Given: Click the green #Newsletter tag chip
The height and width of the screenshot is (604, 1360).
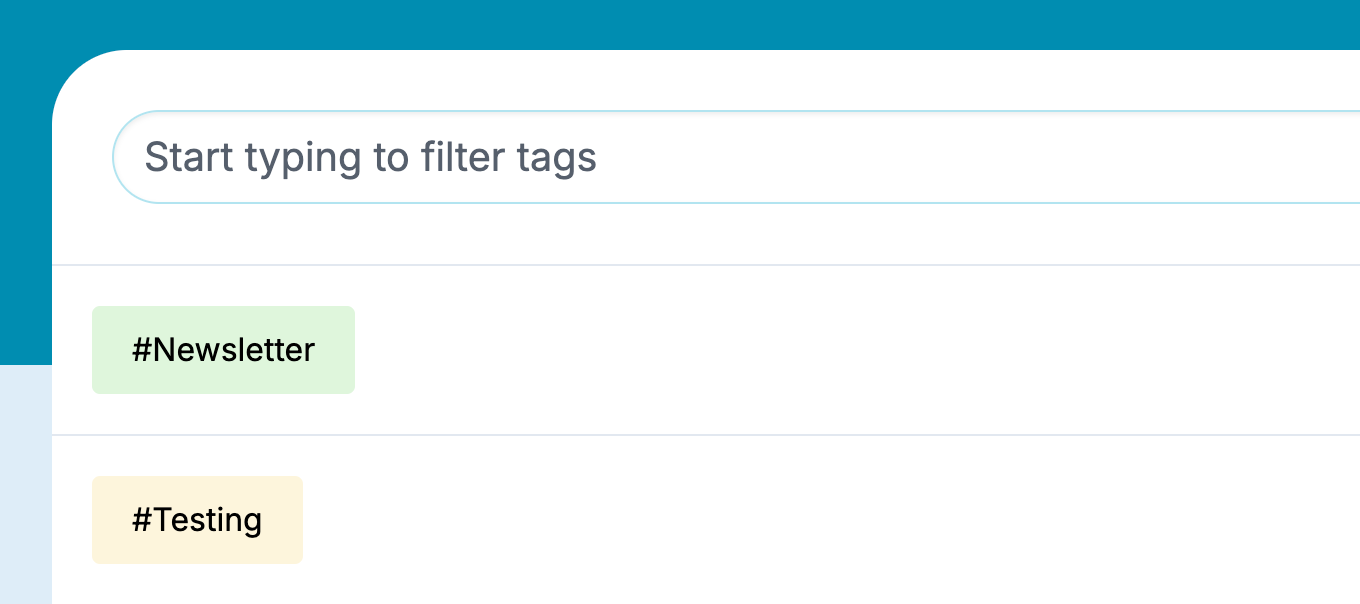Looking at the screenshot, I should pyautogui.click(x=223, y=349).
